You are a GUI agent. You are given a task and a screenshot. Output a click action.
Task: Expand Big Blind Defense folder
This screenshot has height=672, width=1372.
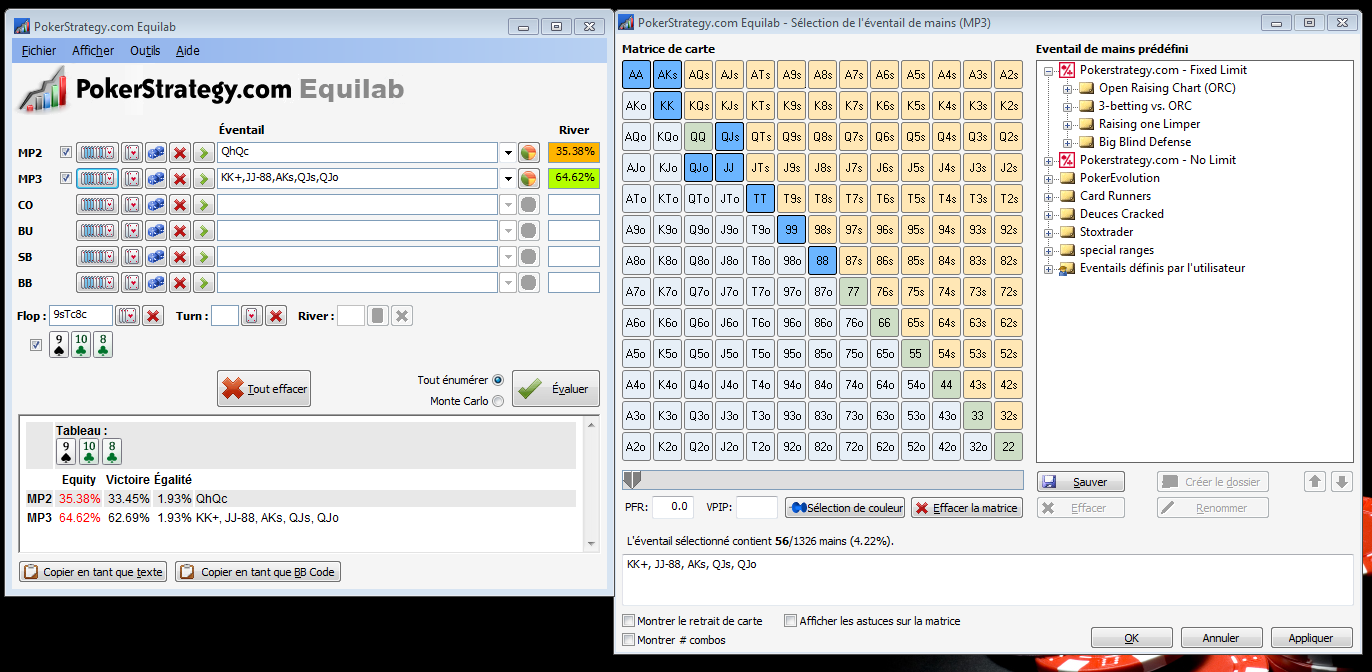(1067, 142)
